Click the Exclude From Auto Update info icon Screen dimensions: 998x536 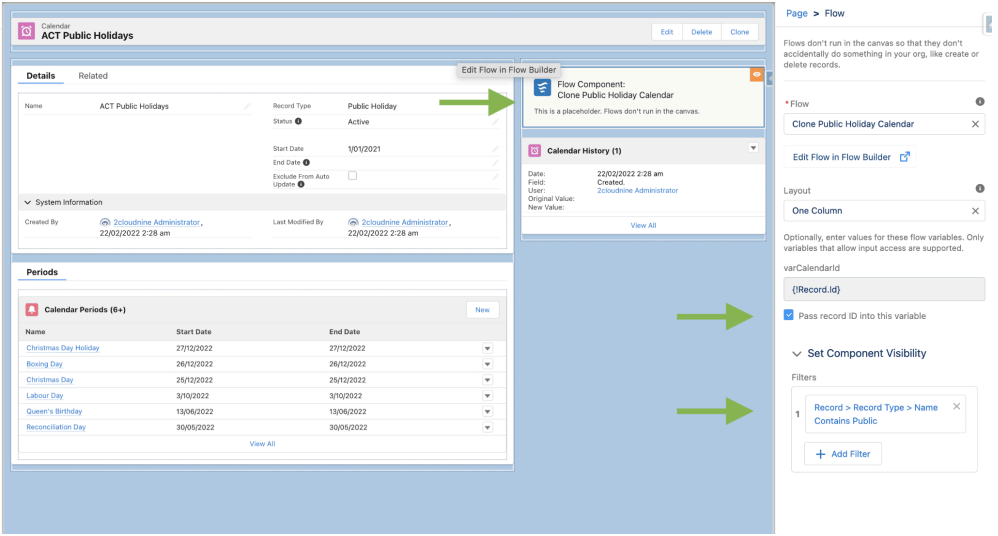point(301,185)
